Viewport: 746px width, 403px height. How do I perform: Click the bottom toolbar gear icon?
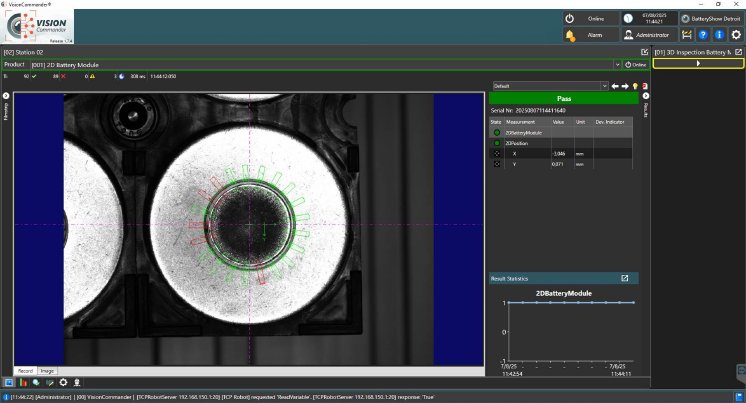(x=64, y=382)
